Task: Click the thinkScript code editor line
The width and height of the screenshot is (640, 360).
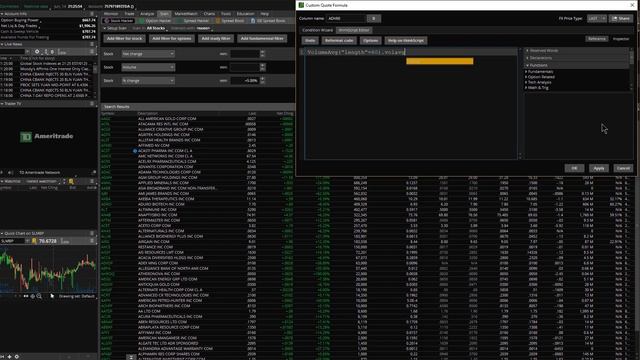Action: [410, 52]
